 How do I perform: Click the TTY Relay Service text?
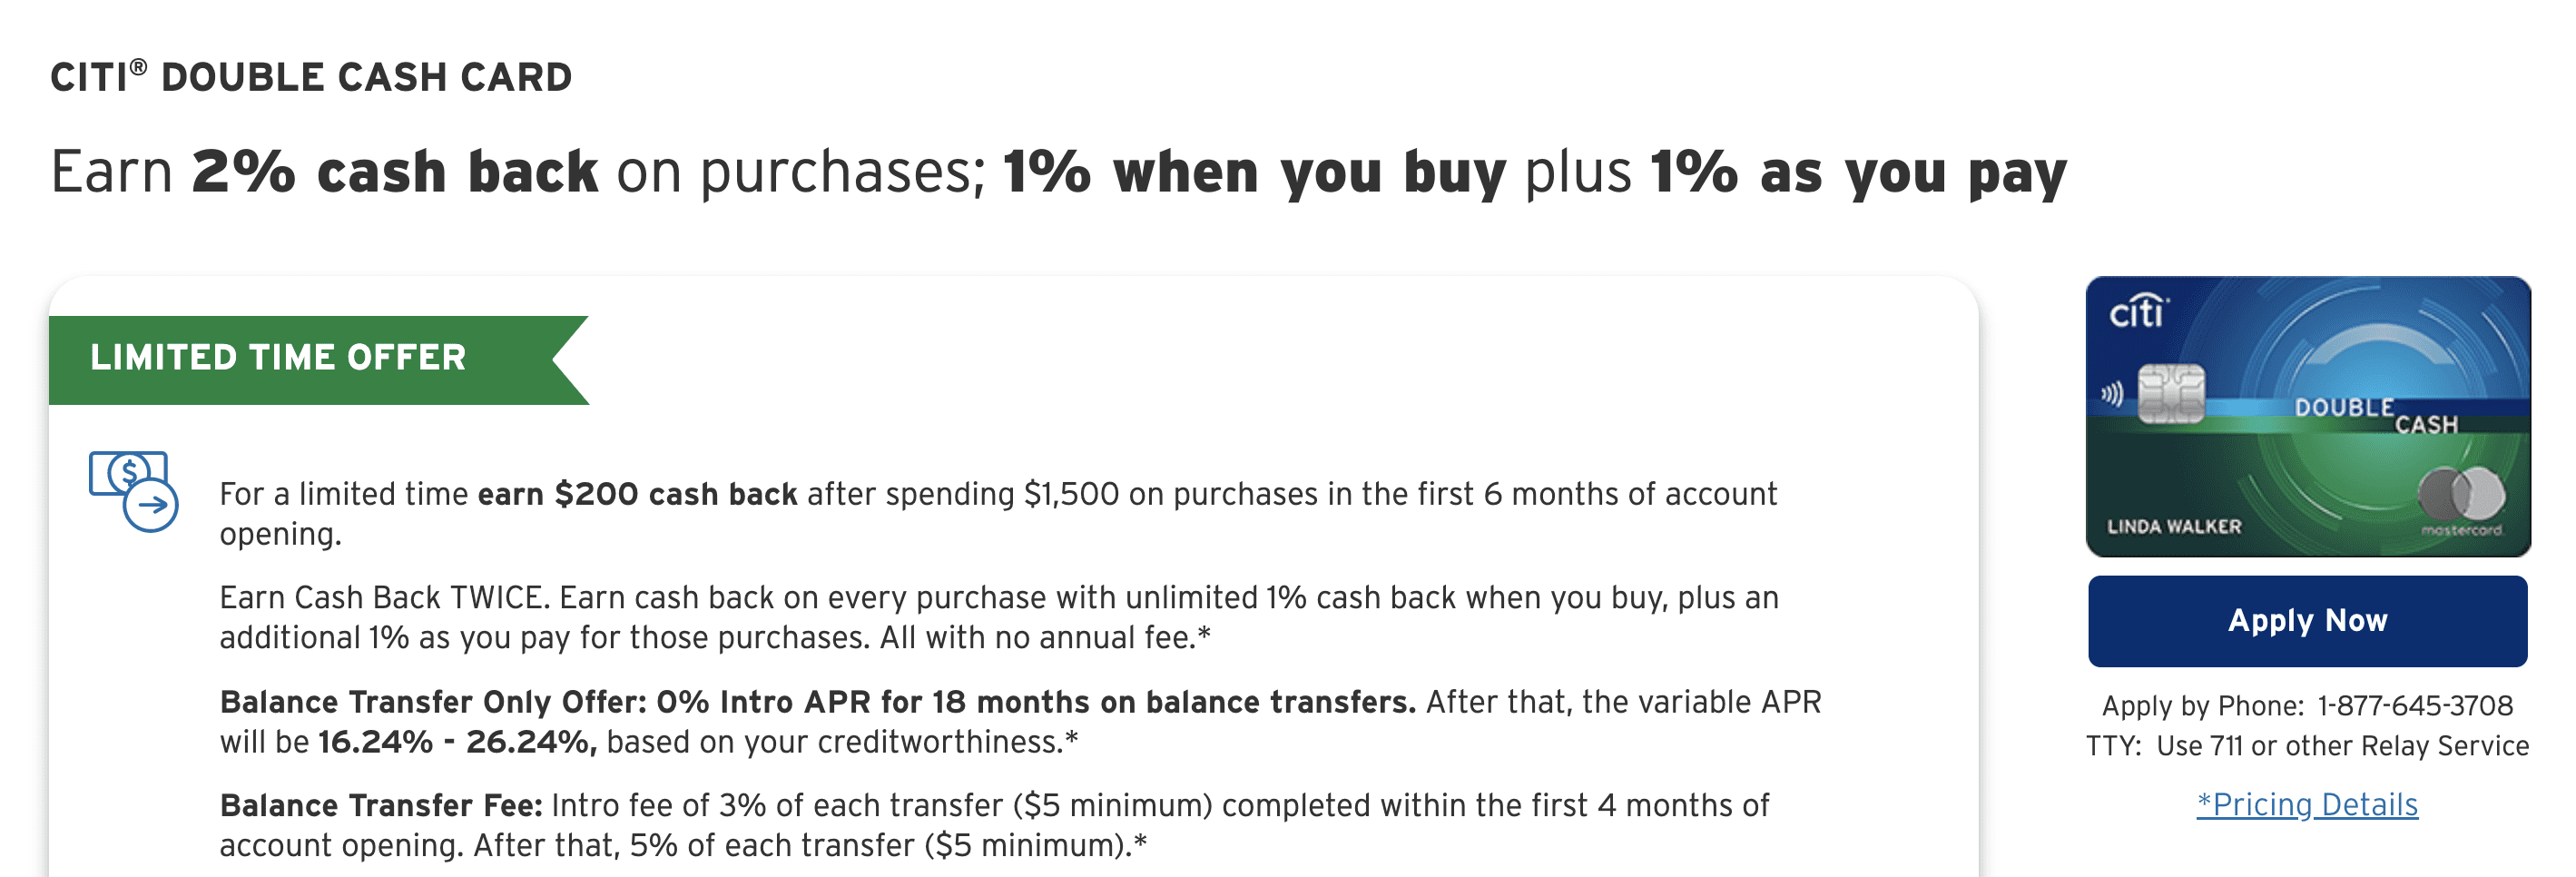[2307, 746]
